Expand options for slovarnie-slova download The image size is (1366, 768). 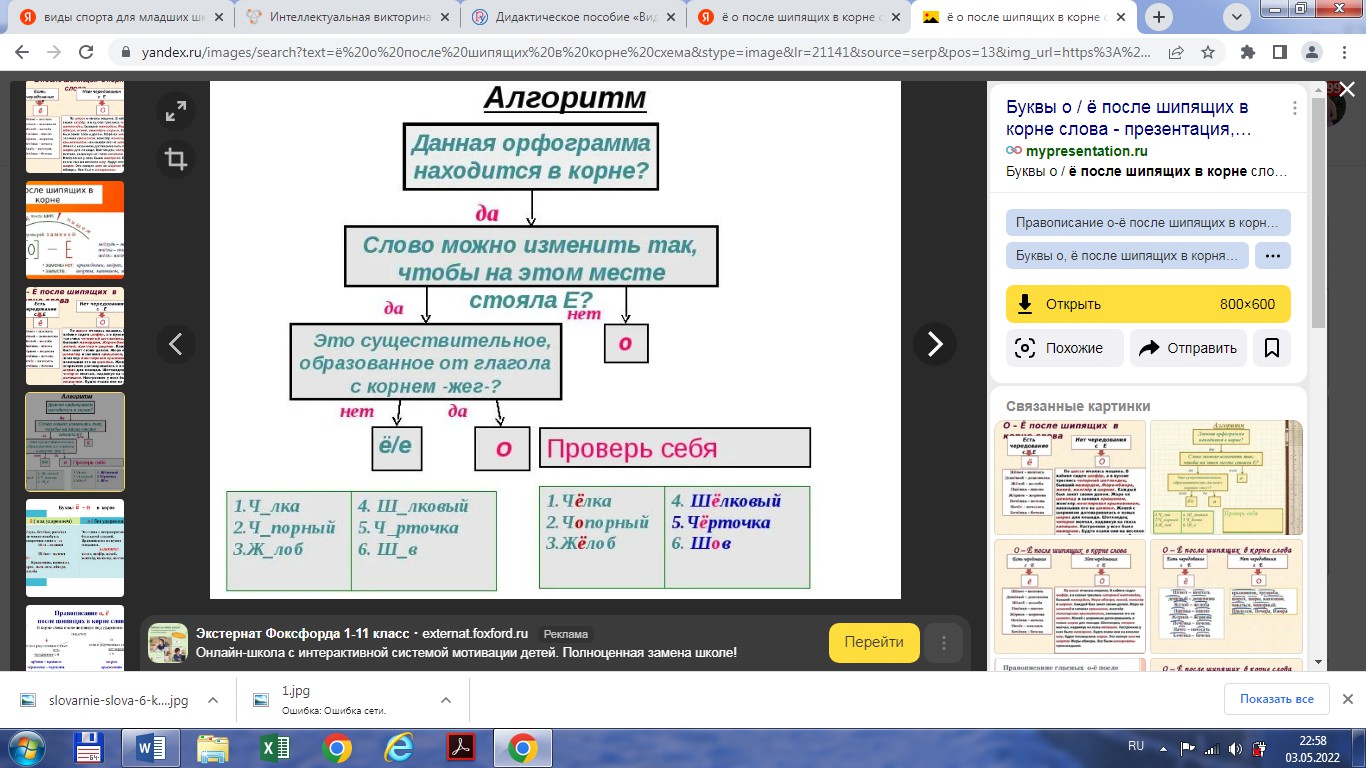[213, 700]
